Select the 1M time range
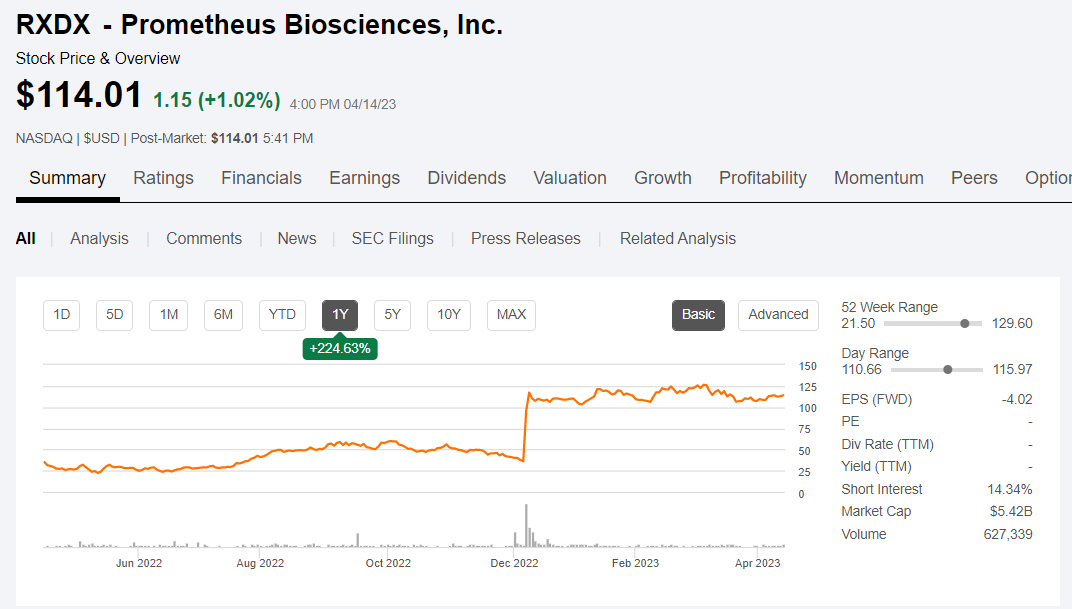The height and width of the screenshot is (609, 1072). (169, 314)
